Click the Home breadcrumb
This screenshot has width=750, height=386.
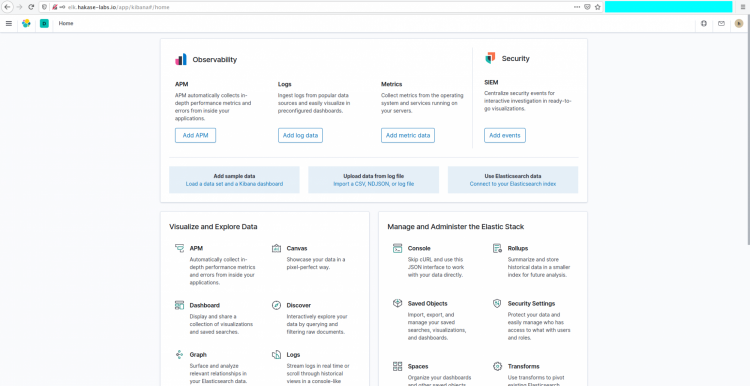click(66, 23)
